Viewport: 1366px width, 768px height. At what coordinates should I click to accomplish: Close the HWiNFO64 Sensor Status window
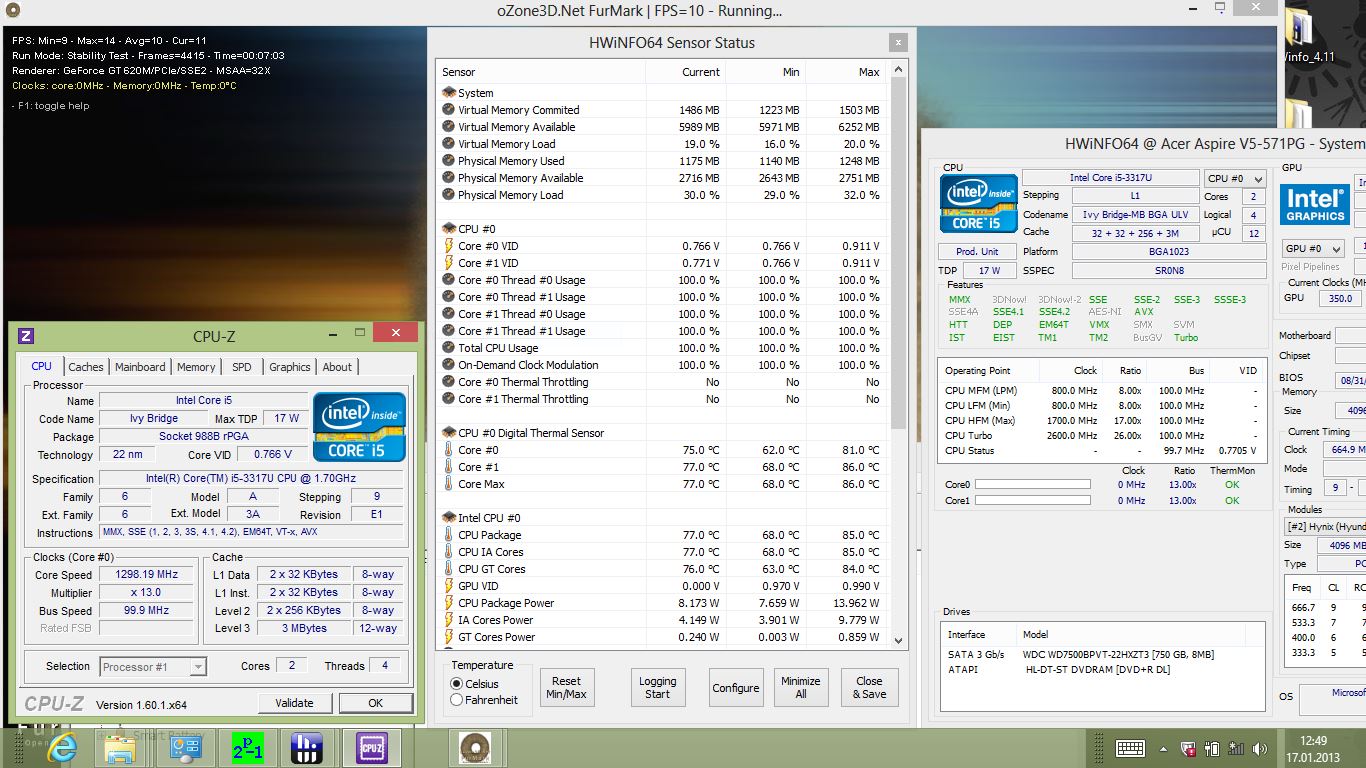(899, 42)
